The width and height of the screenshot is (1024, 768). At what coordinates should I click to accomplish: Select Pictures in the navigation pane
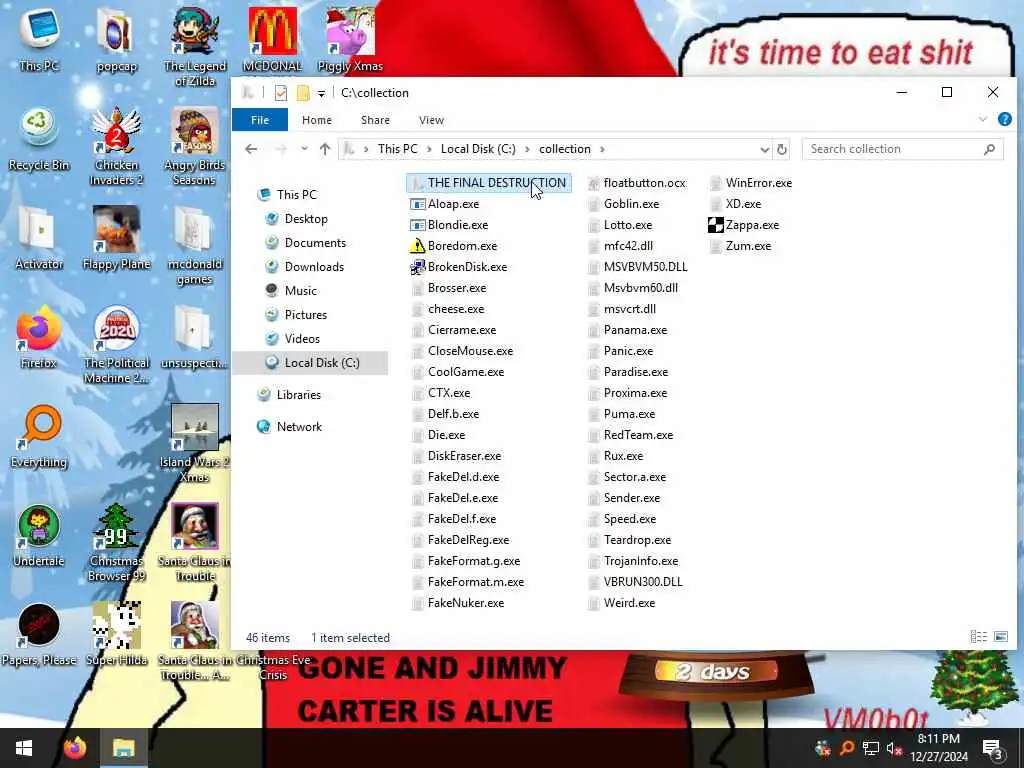[306, 315]
